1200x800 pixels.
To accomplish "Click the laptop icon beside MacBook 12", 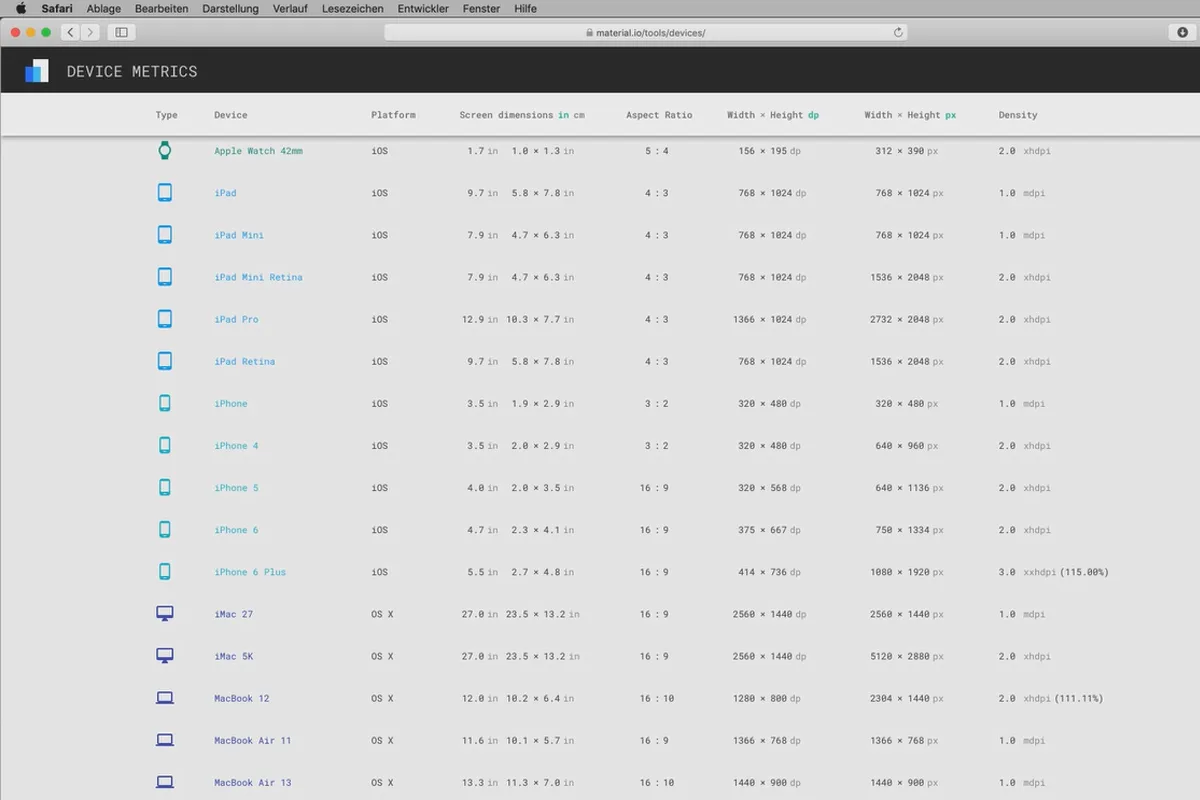I will [165, 698].
